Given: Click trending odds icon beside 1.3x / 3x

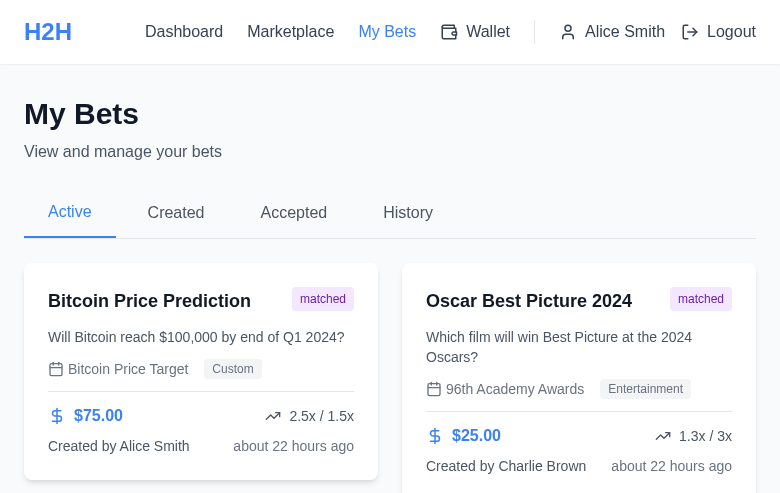Looking at the screenshot, I should [663, 436].
